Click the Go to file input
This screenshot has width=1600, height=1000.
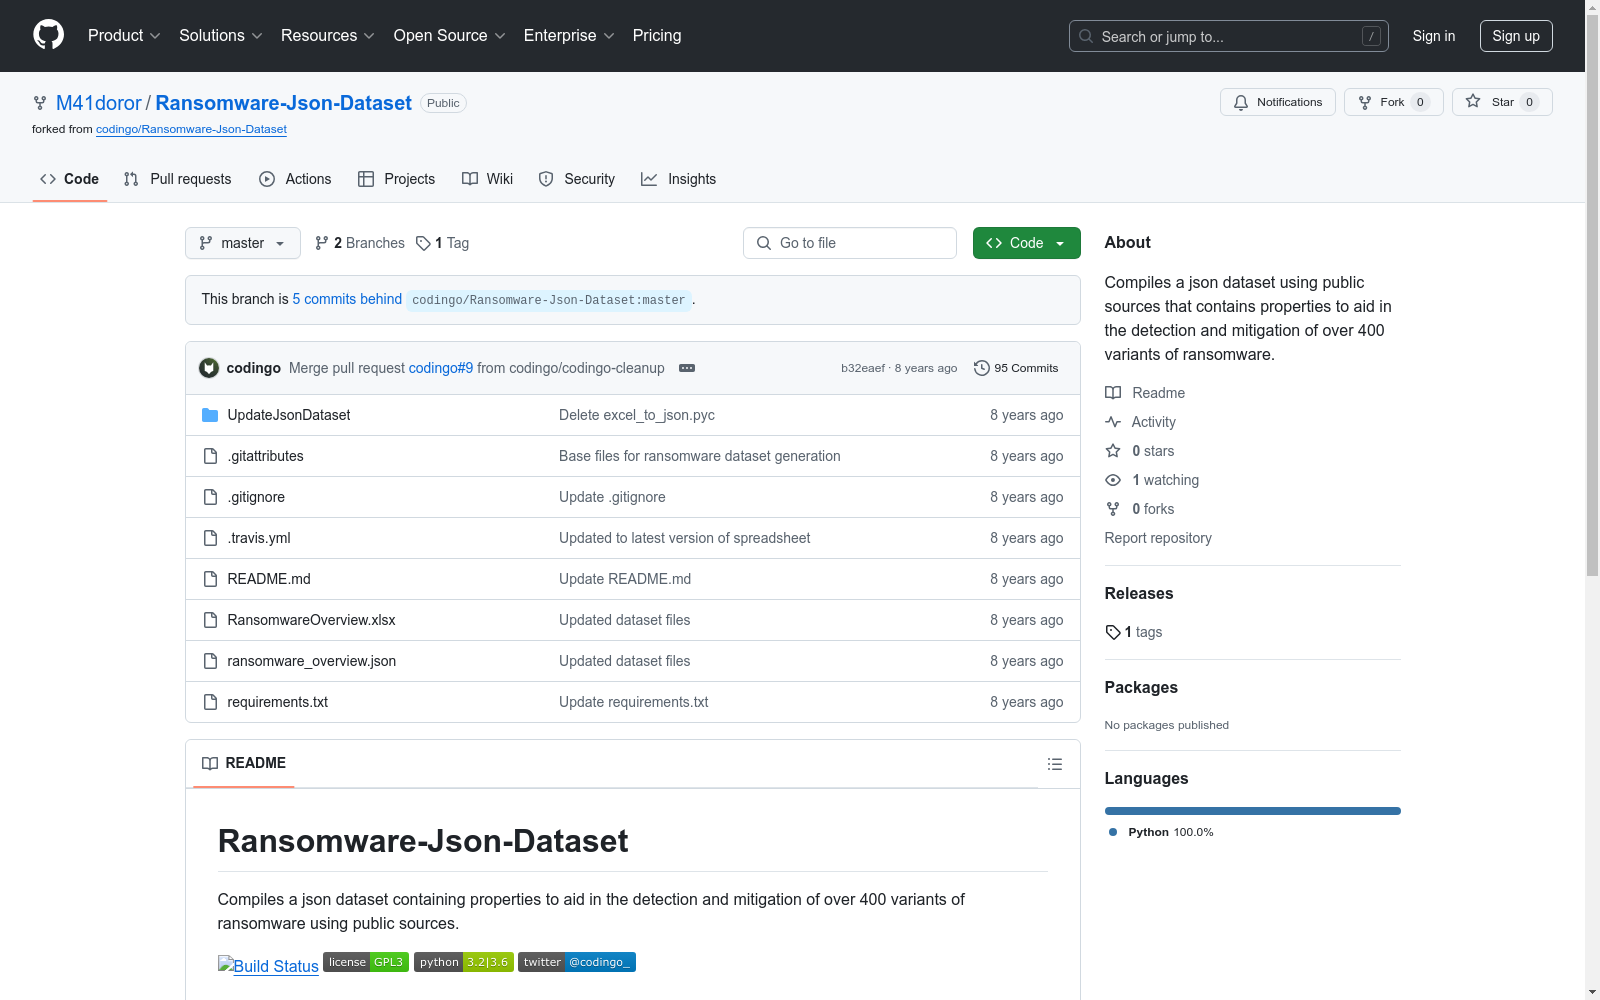tap(850, 243)
